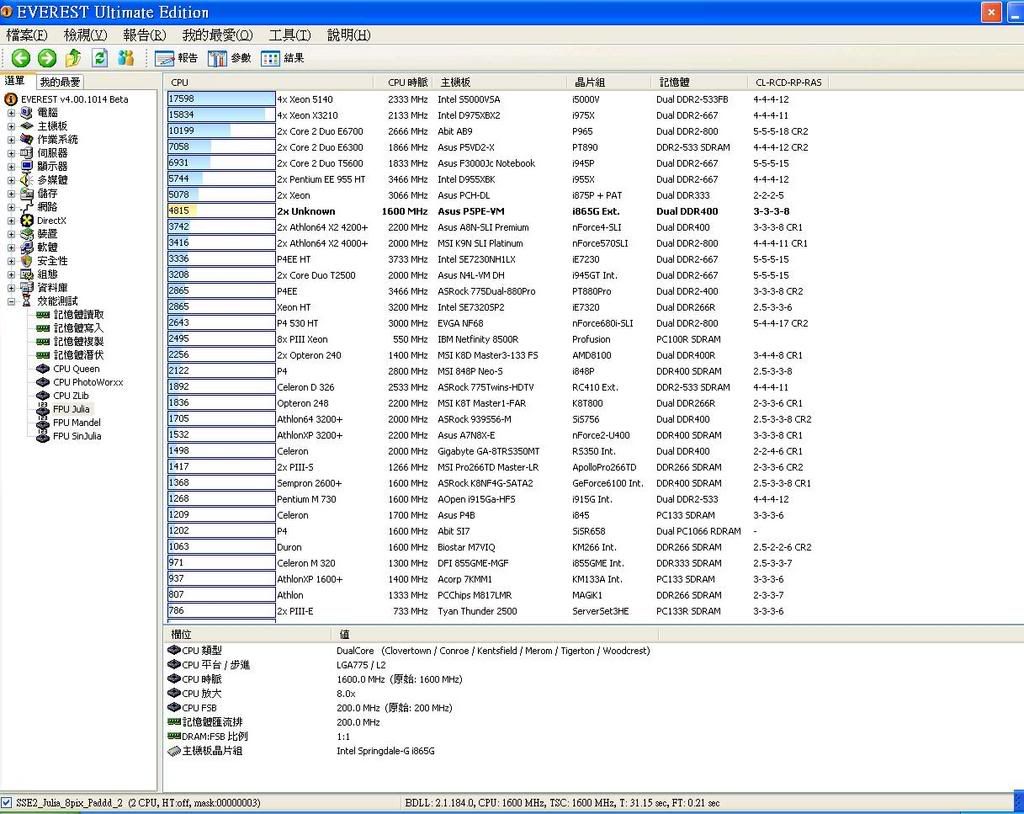Switch to the 我的最愛 favorites tab

pyautogui.click(x=59, y=82)
